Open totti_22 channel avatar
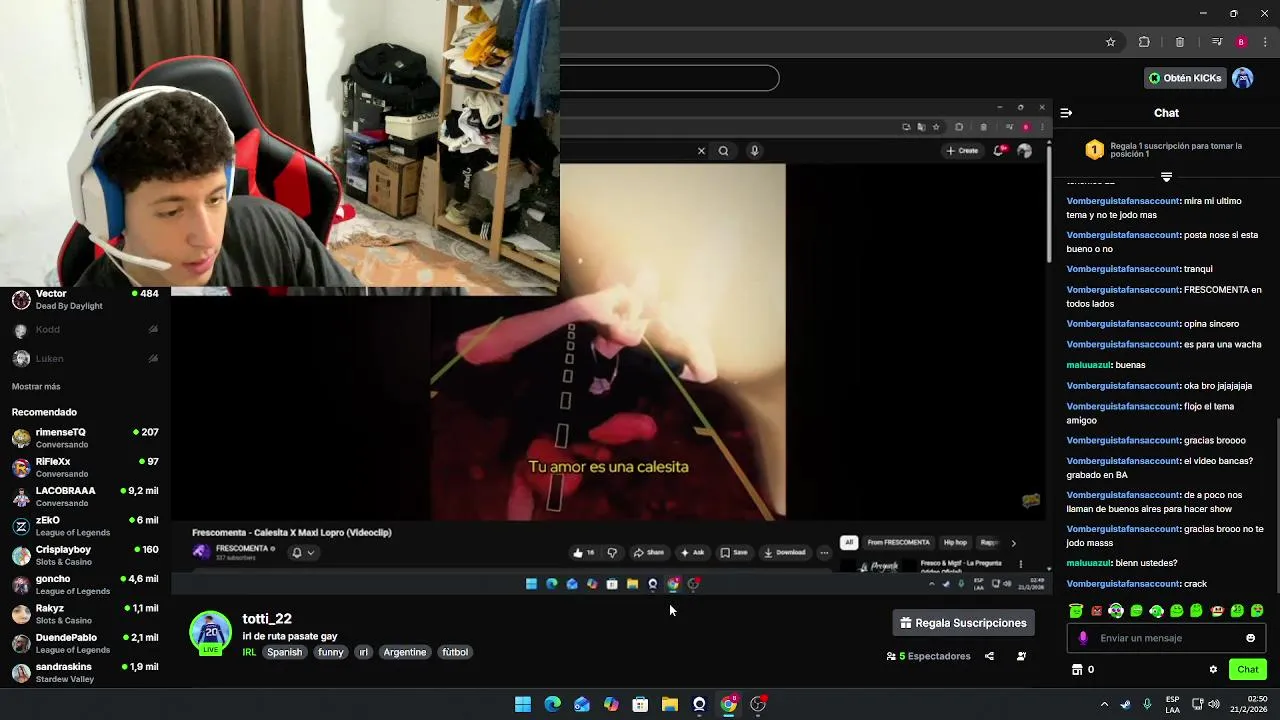 click(x=210, y=632)
